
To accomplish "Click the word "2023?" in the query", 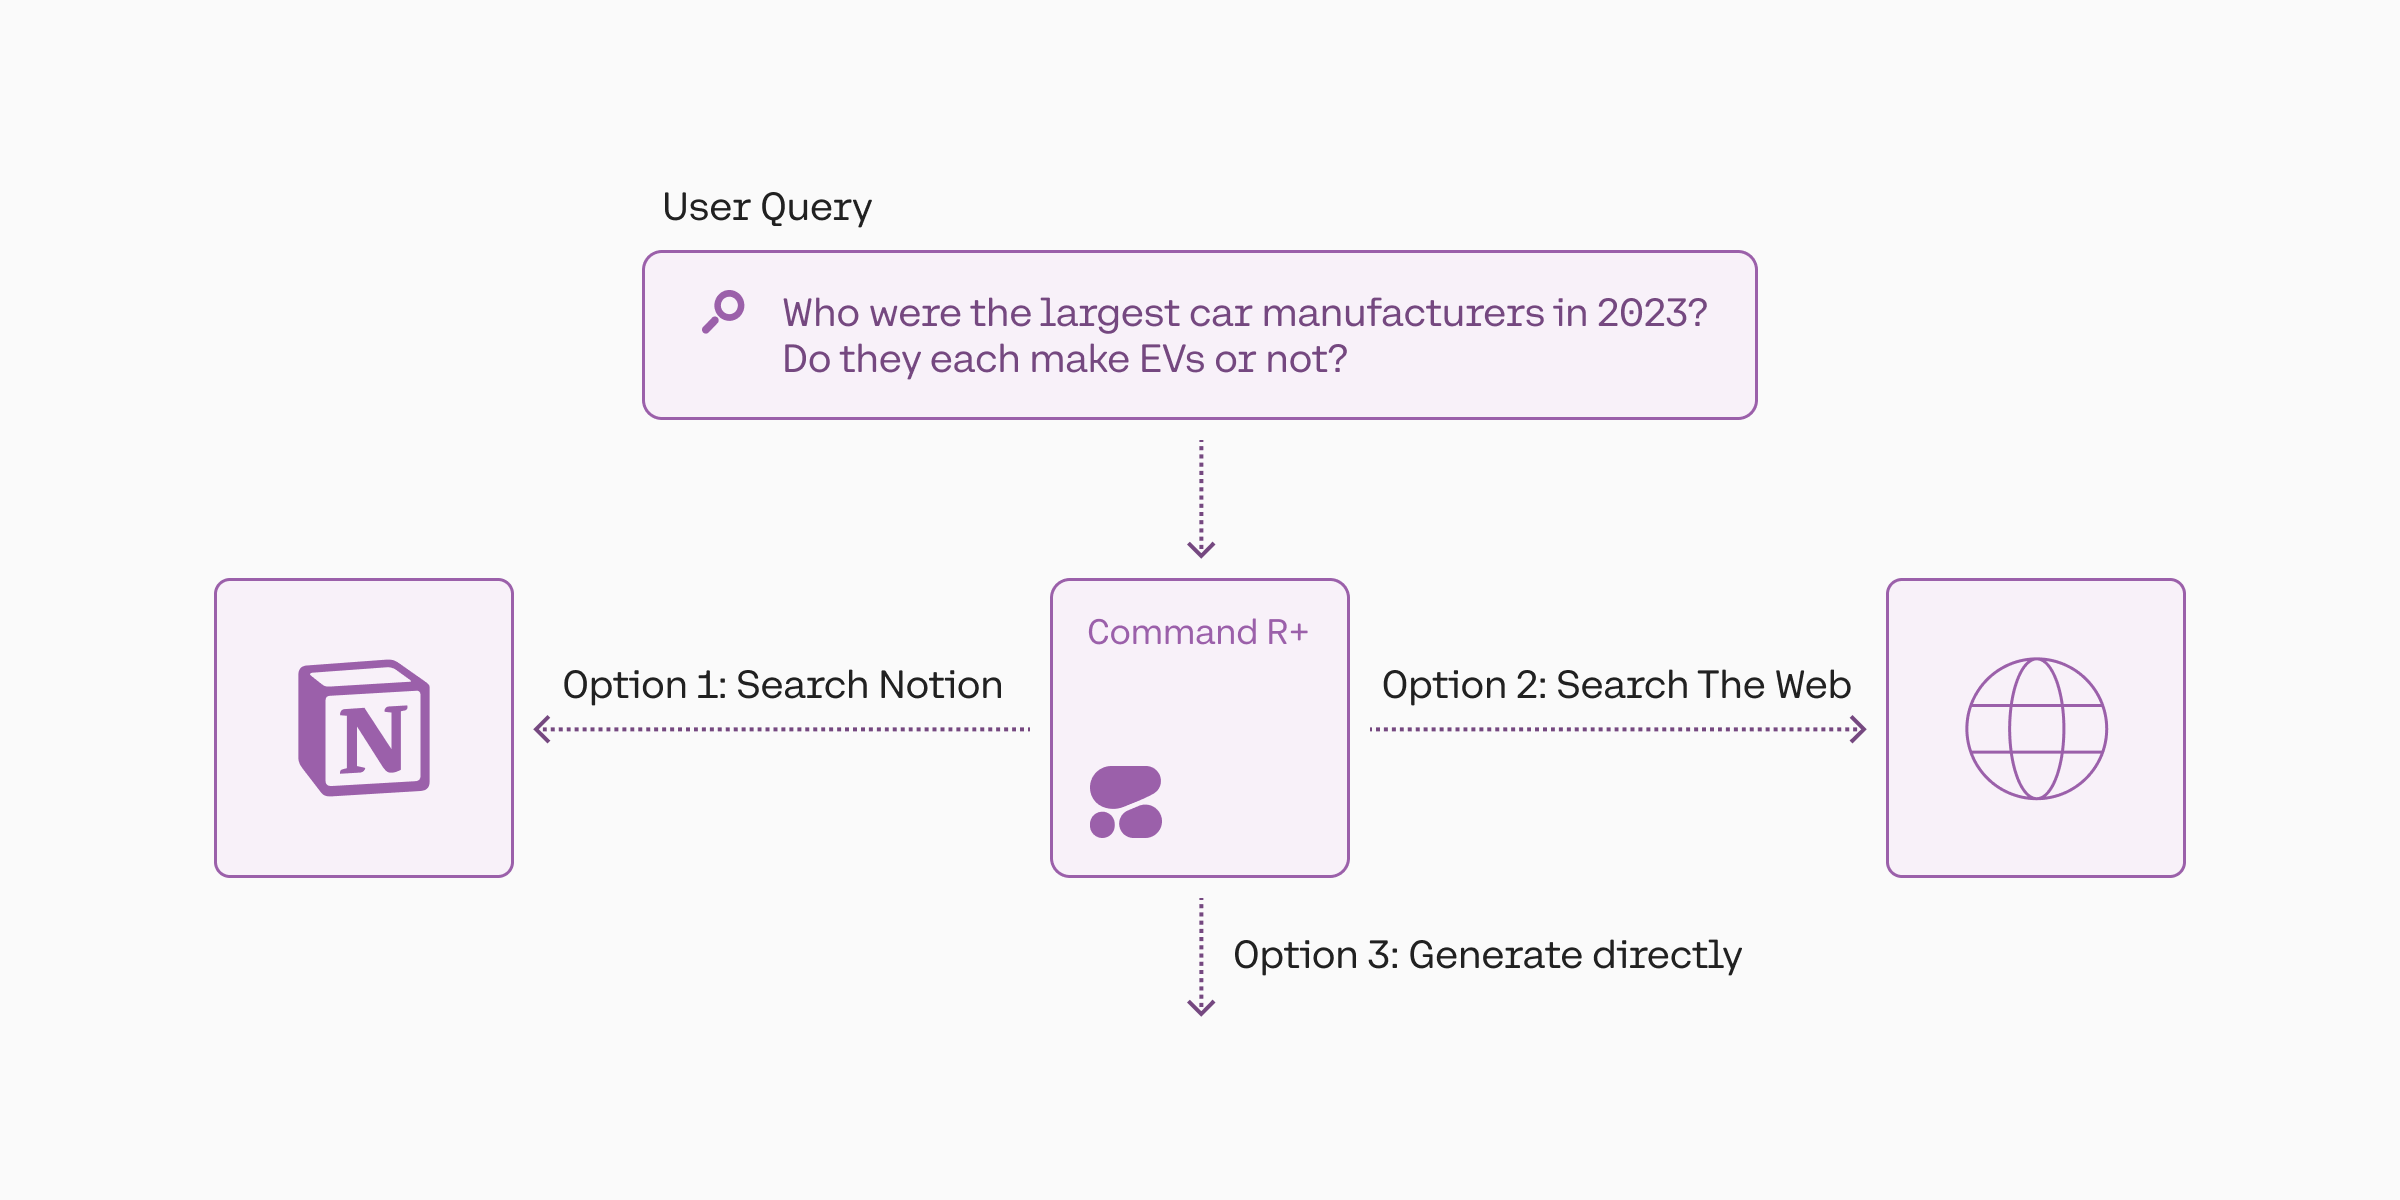I will [1652, 313].
